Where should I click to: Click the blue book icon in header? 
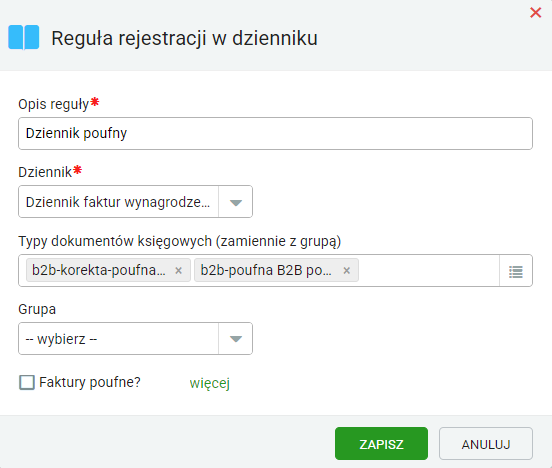[24, 37]
